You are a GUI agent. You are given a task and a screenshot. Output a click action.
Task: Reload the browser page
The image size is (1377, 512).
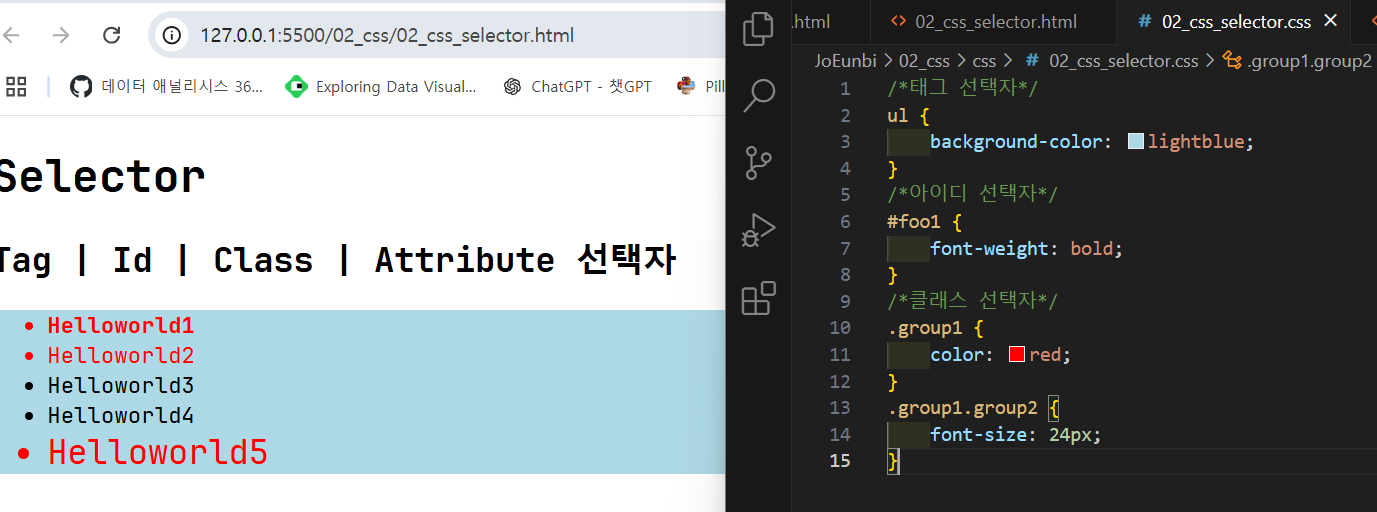(112, 36)
